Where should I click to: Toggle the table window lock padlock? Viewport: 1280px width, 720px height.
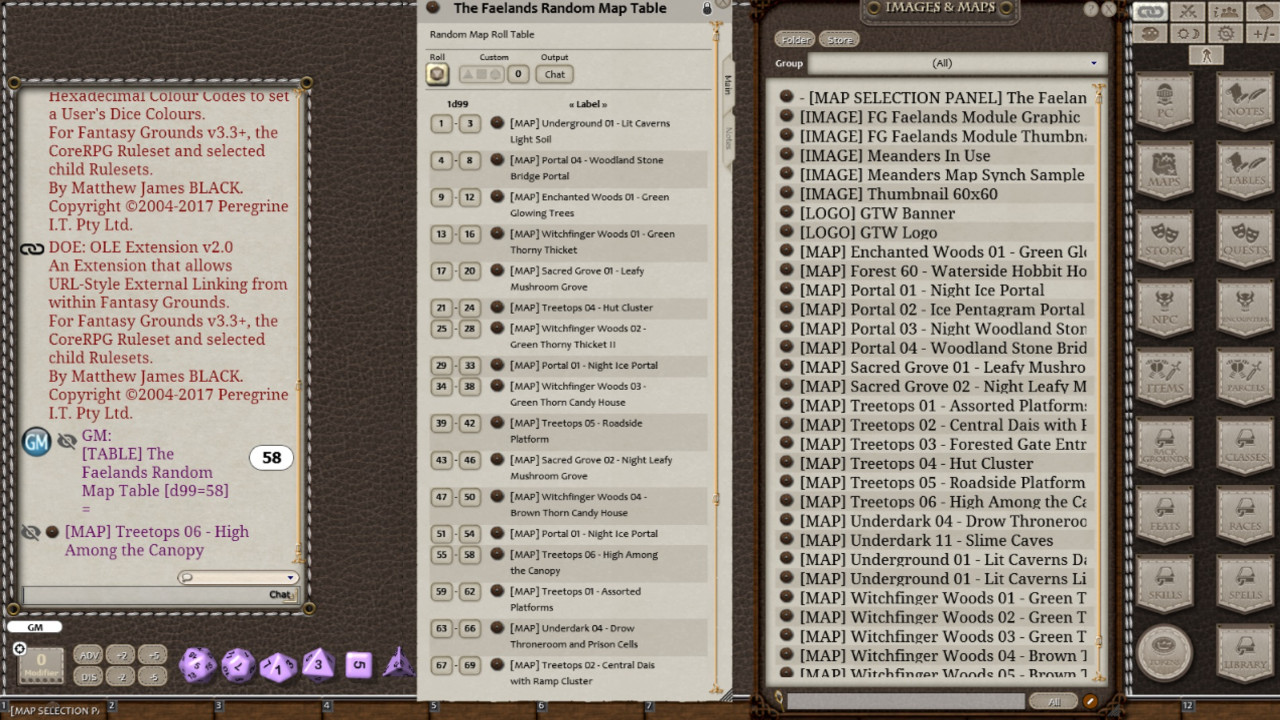708,8
